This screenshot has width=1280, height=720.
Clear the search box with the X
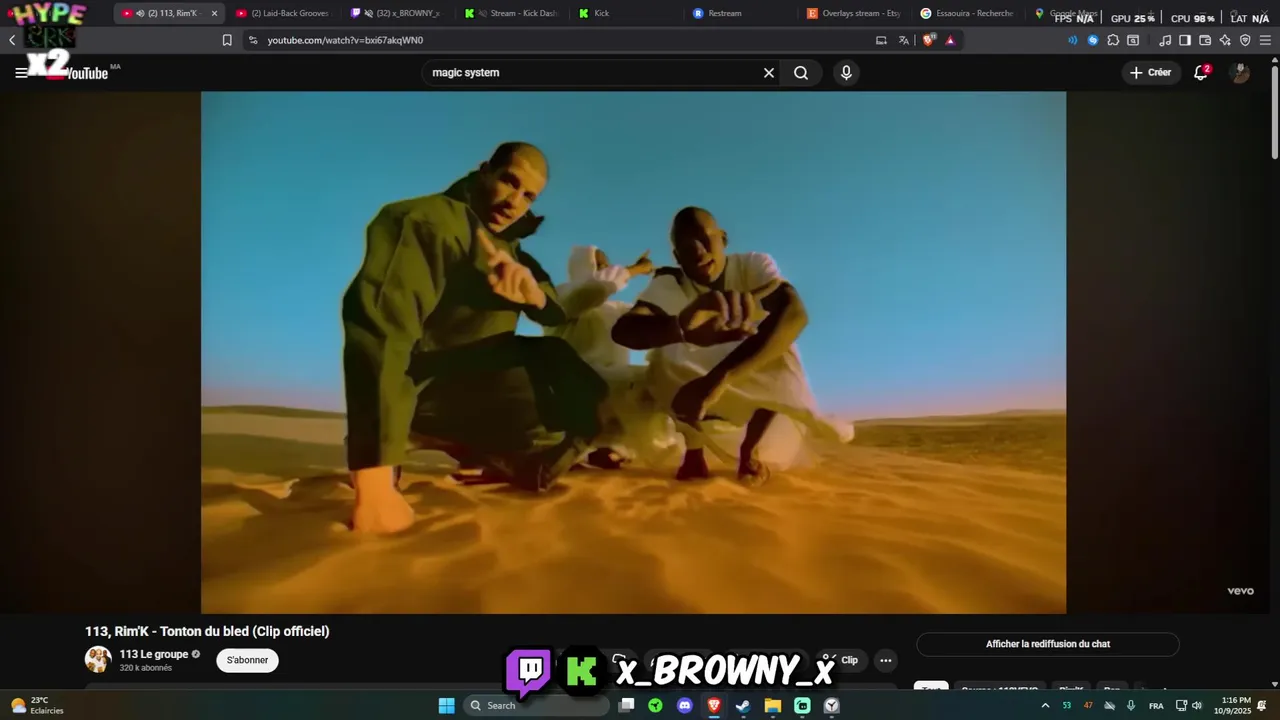click(x=769, y=72)
